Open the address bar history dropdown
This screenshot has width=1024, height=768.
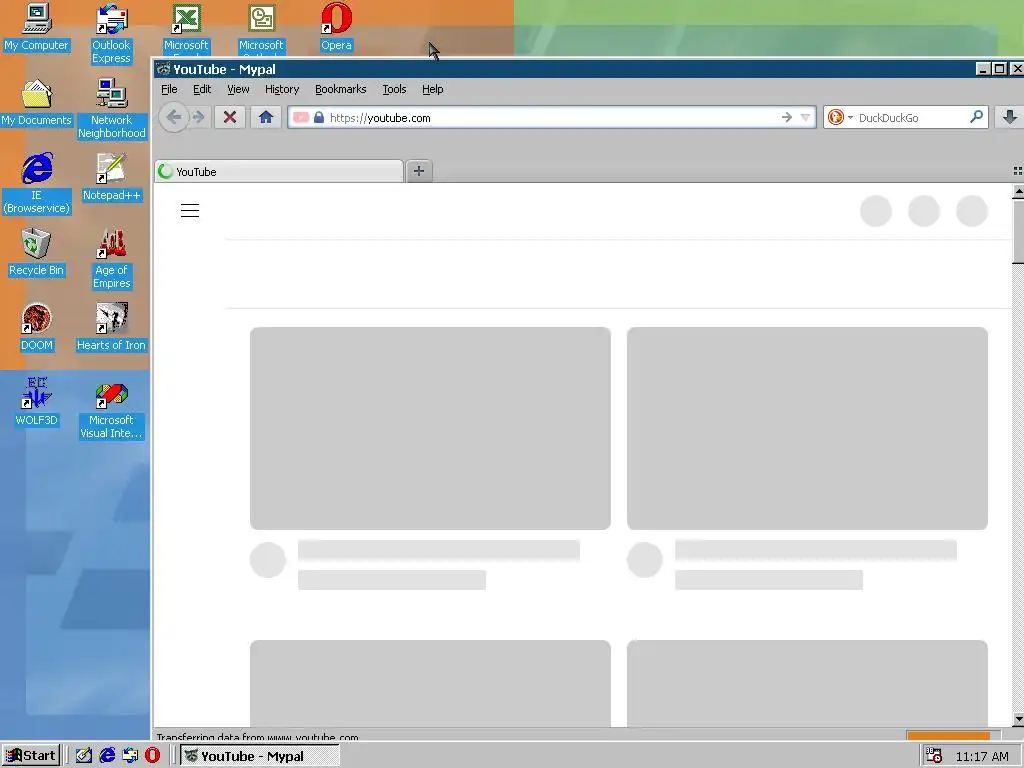[x=805, y=118]
